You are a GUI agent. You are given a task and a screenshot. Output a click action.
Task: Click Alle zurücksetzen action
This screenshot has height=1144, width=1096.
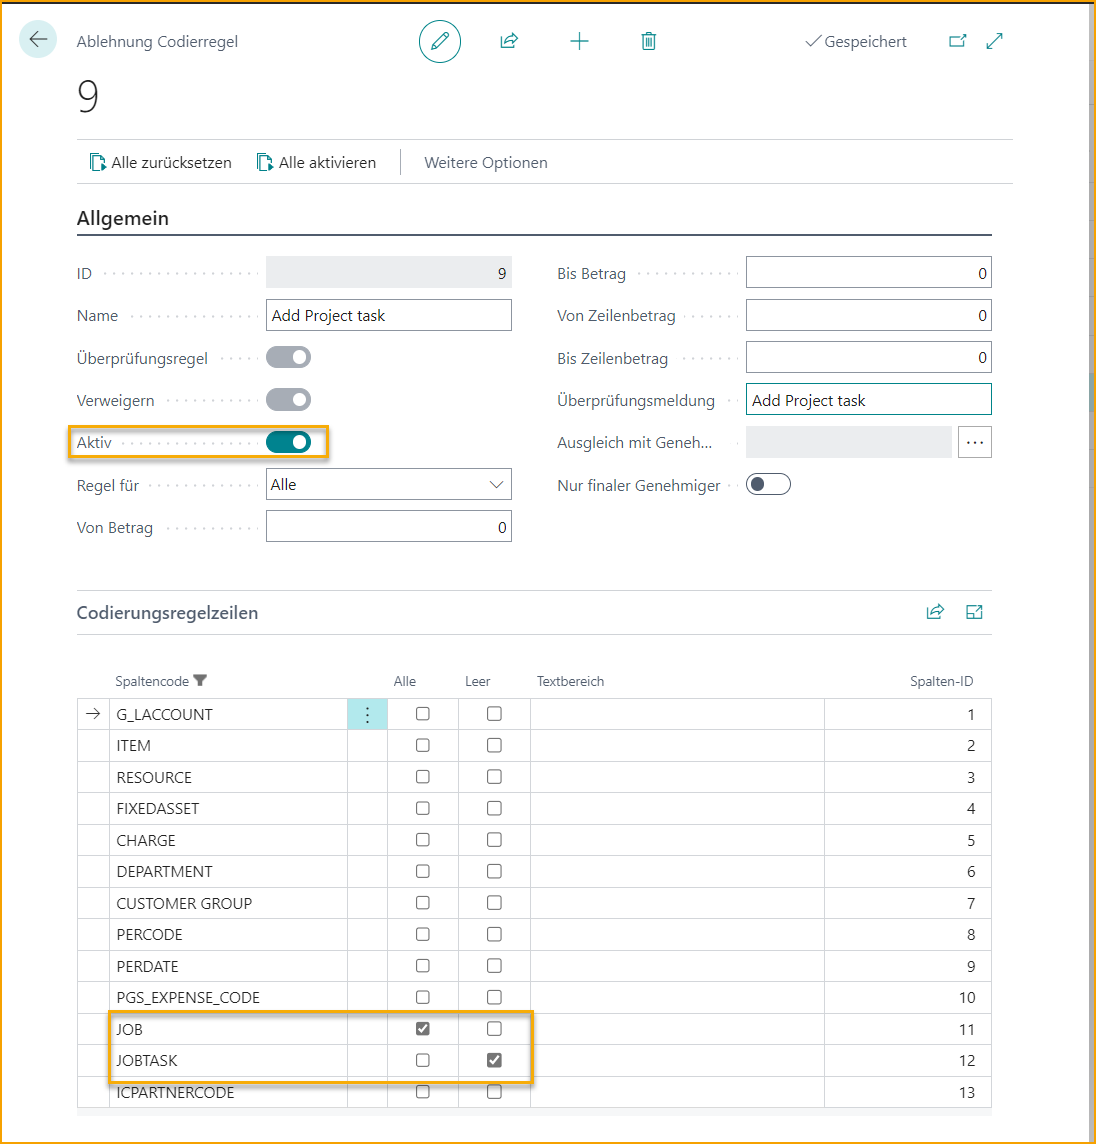161,163
